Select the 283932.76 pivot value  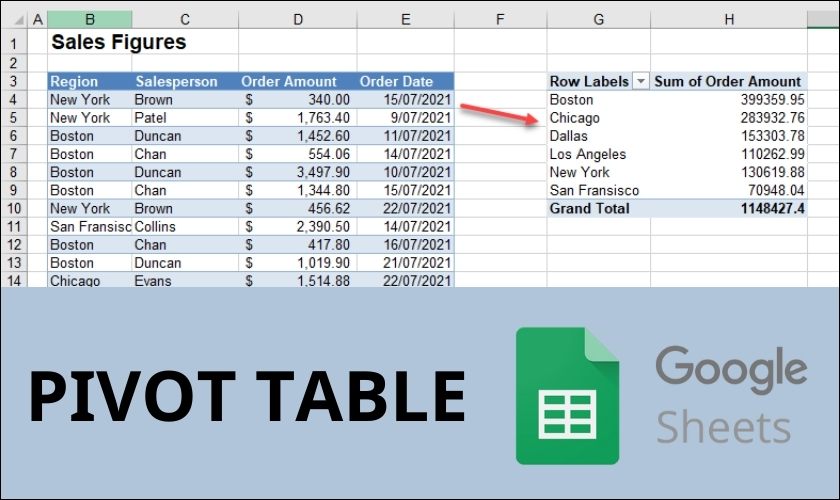(729, 118)
